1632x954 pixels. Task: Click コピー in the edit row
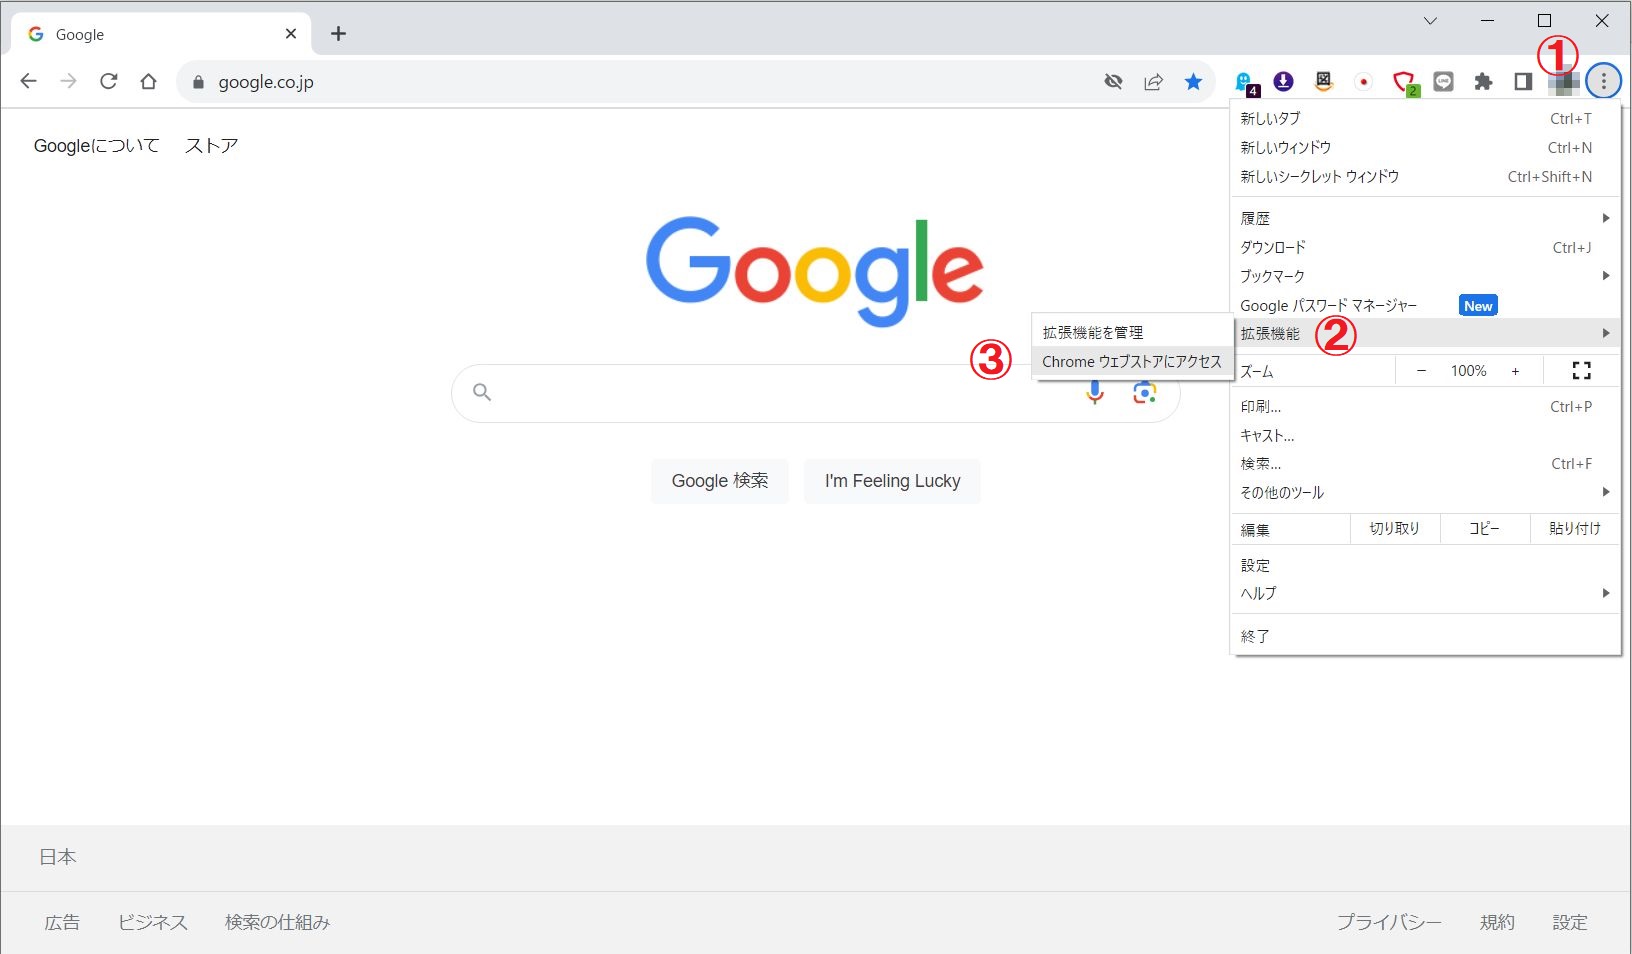(1485, 529)
